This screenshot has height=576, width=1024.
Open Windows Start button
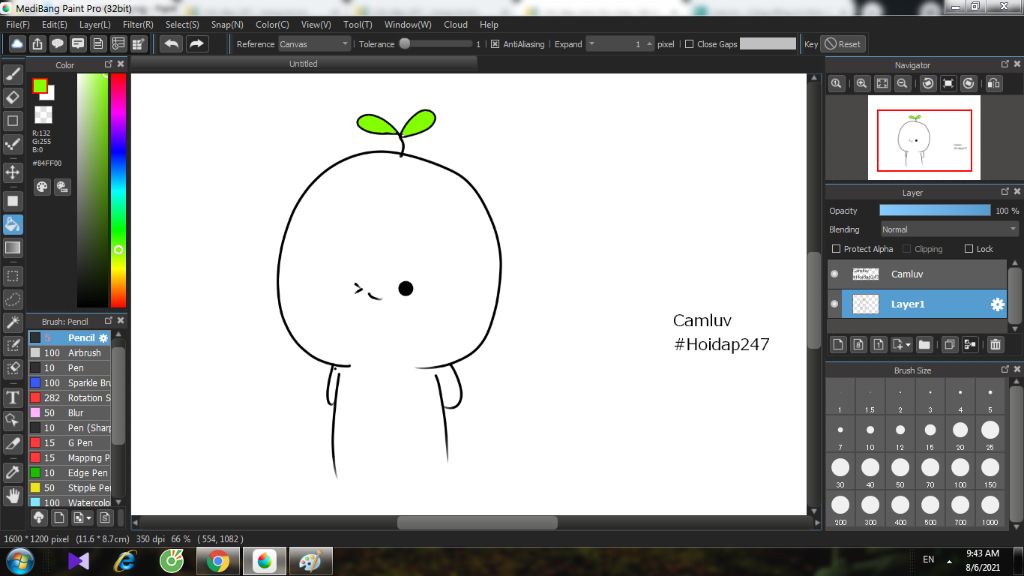(20, 561)
